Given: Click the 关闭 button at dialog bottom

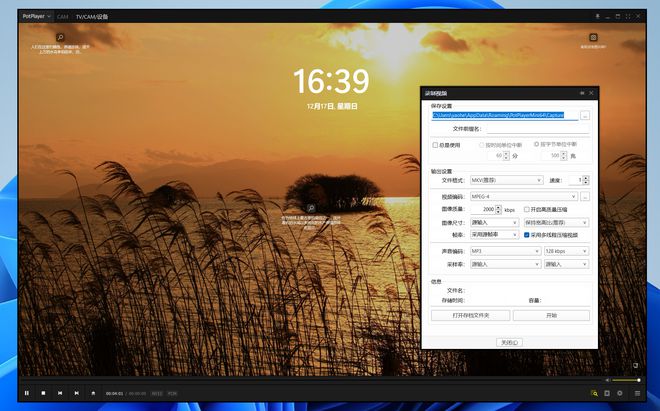Looking at the screenshot, I should tap(509, 342).
